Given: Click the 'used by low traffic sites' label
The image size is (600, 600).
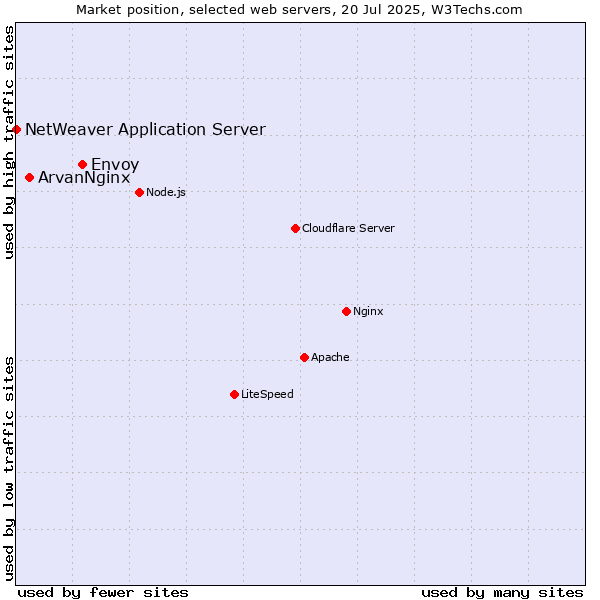Looking at the screenshot, I should coord(8,469).
